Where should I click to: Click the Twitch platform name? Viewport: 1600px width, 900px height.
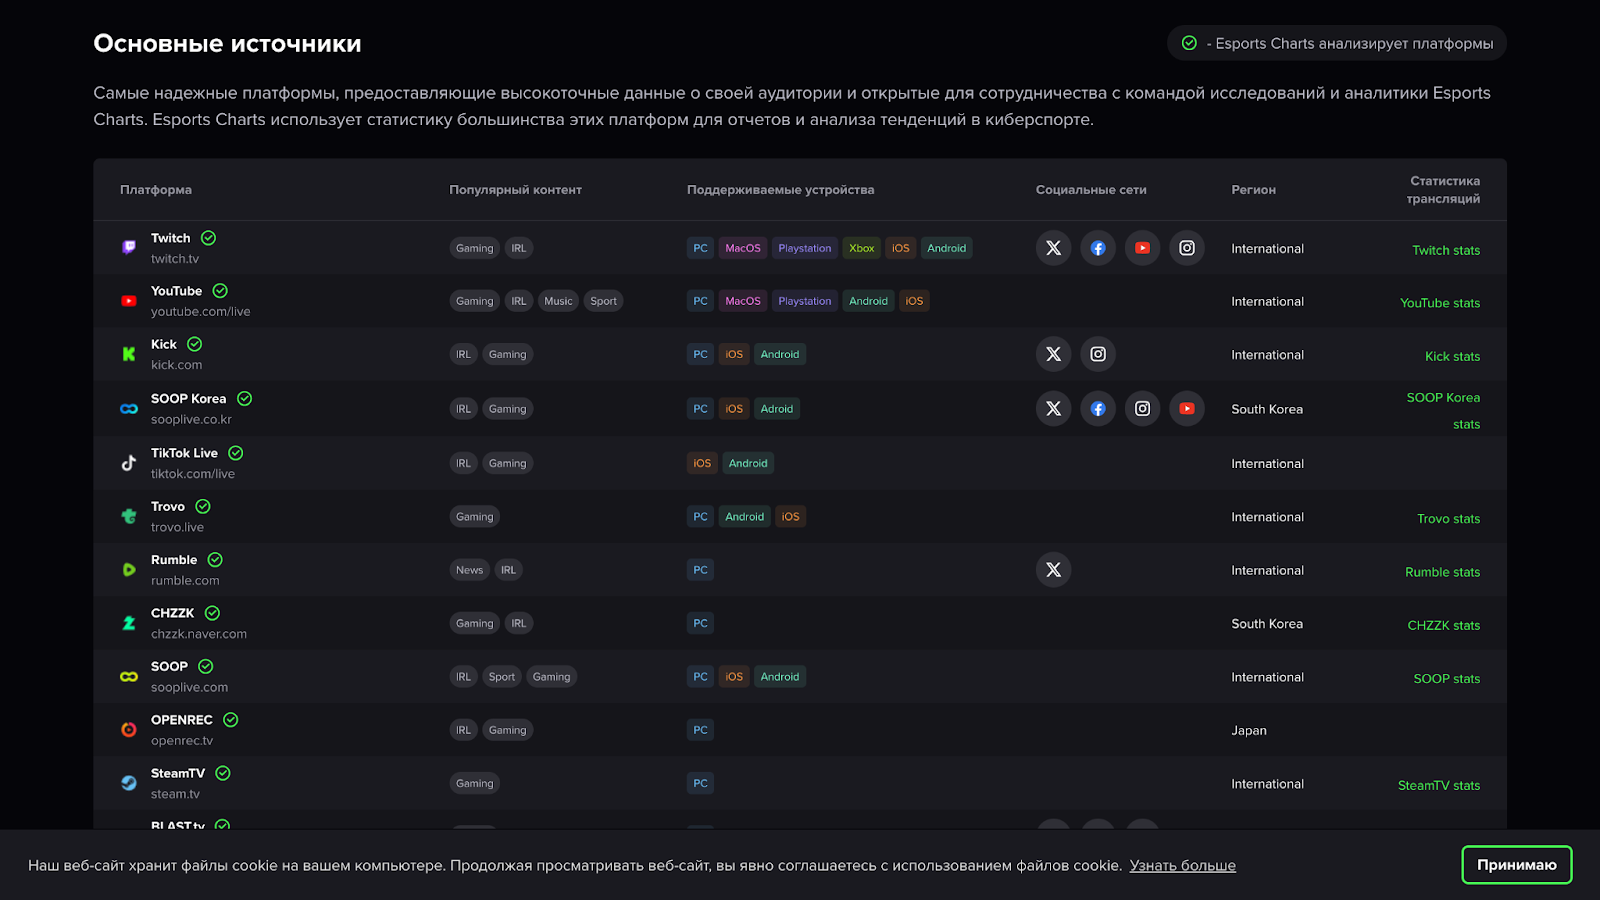click(170, 238)
